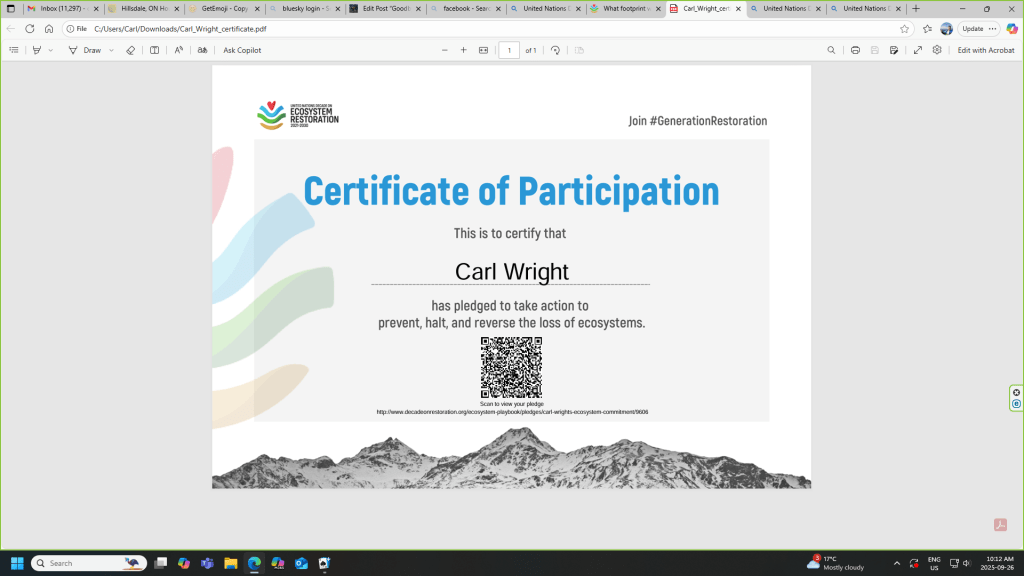Click the Rotate page icon
Screen dimensions: 1024x576
(x=555, y=50)
